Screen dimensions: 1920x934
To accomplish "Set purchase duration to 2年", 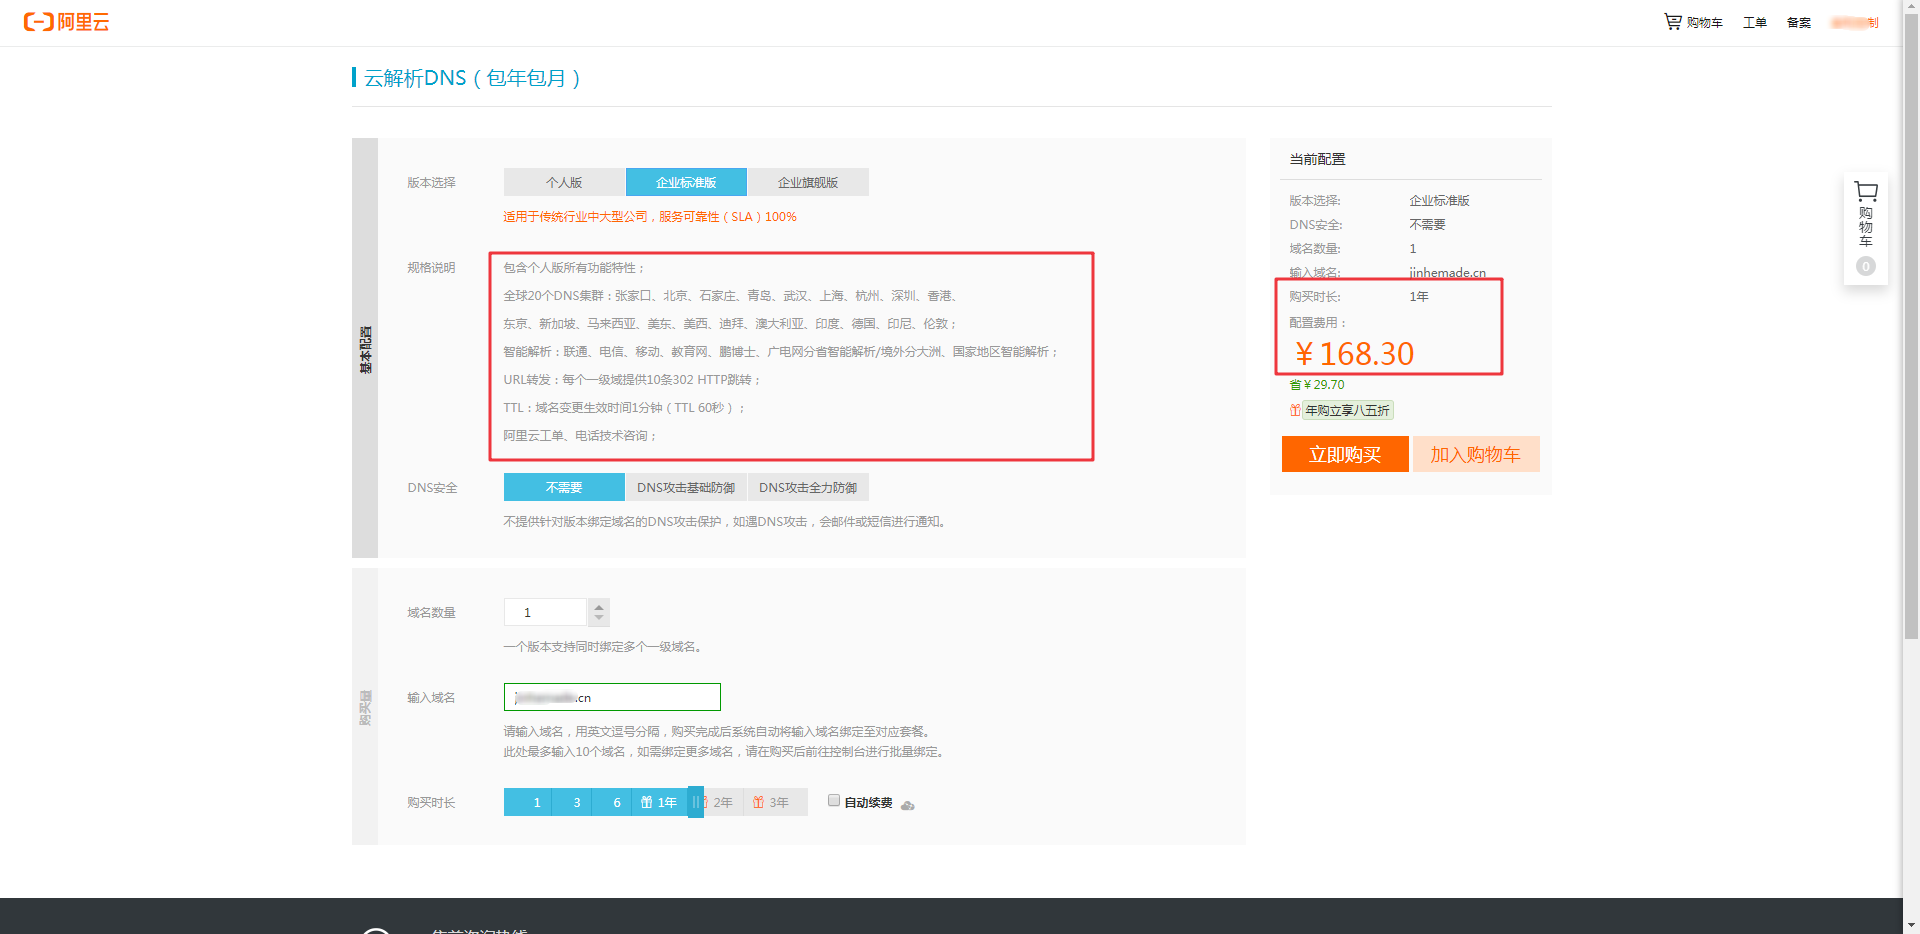I will (x=724, y=802).
